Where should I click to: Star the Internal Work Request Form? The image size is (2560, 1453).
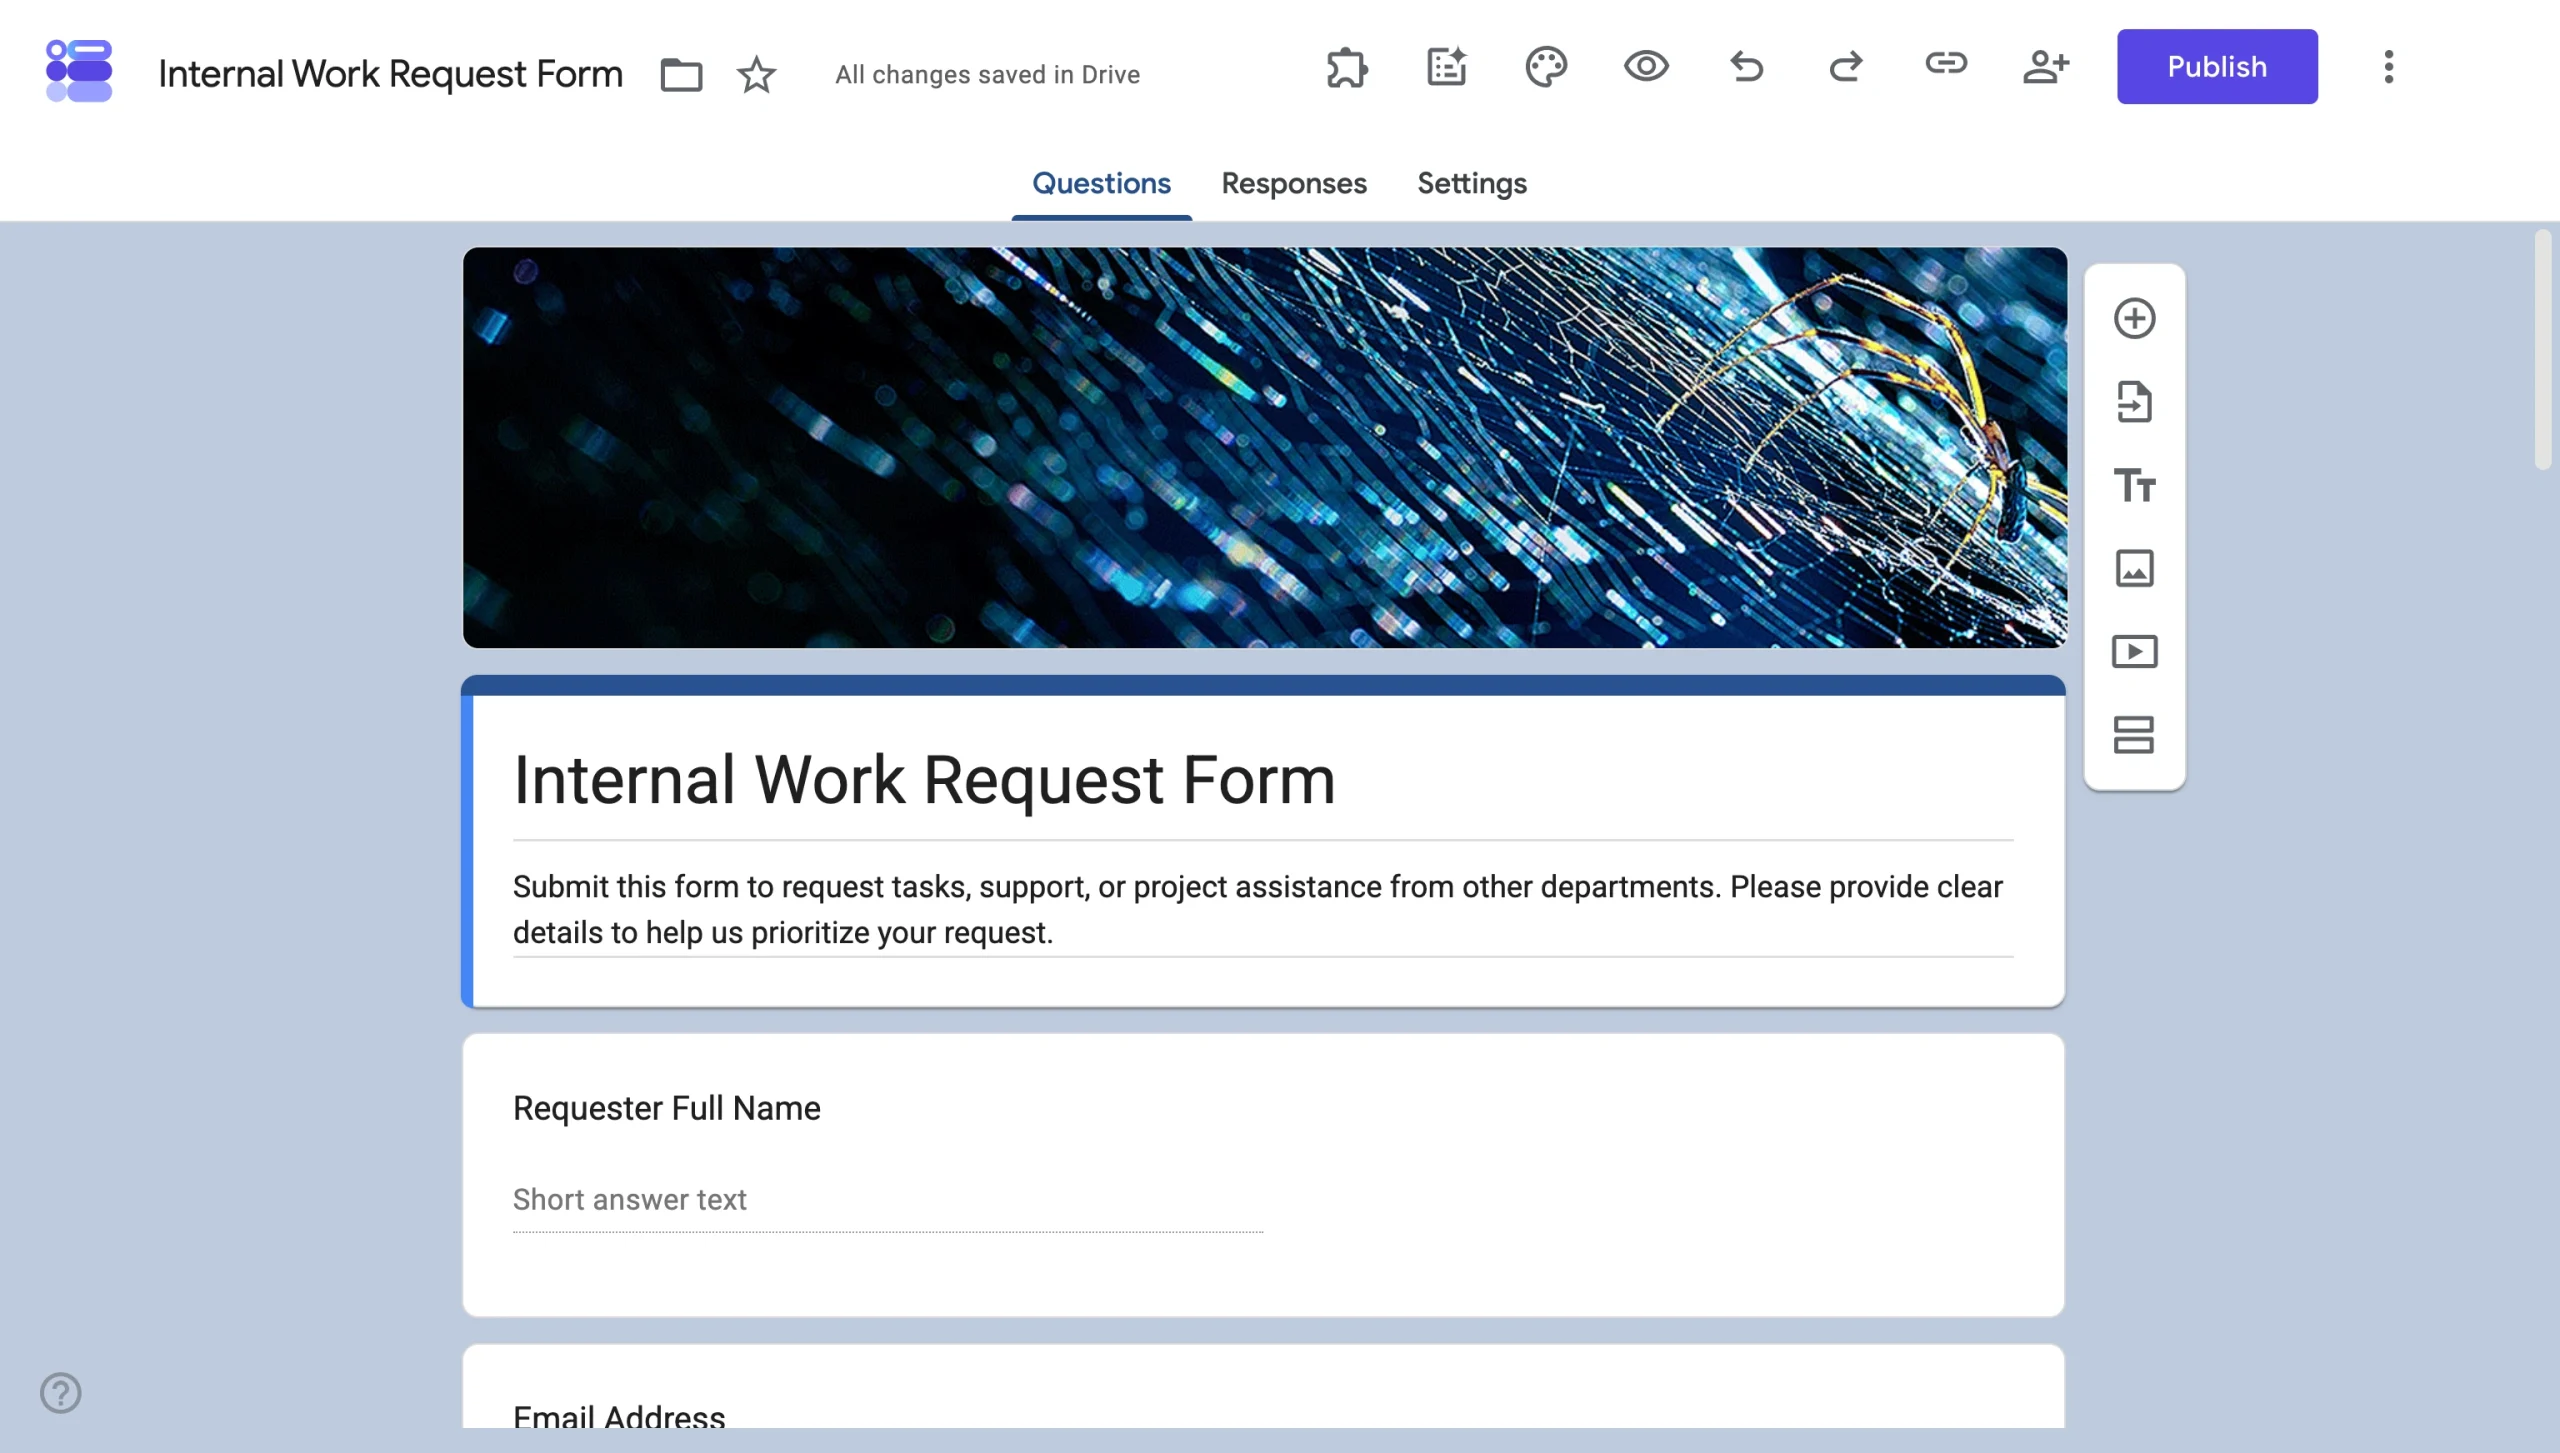756,75
